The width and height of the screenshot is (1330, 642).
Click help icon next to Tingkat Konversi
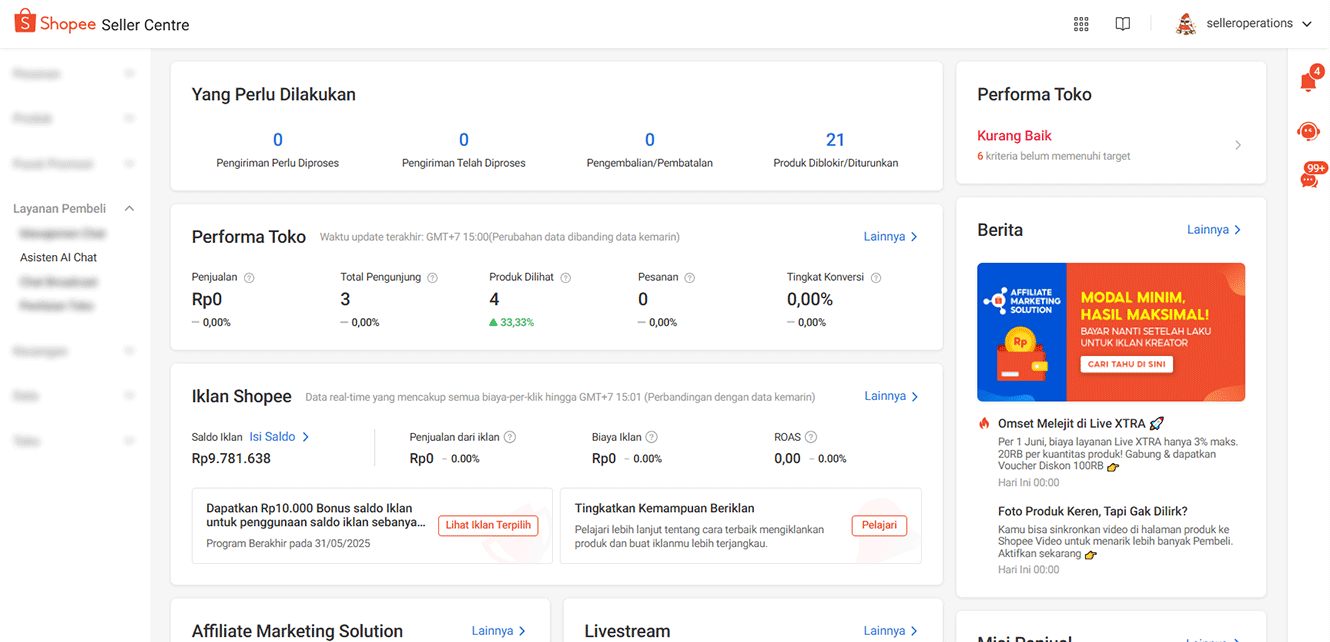click(x=875, y=278)
